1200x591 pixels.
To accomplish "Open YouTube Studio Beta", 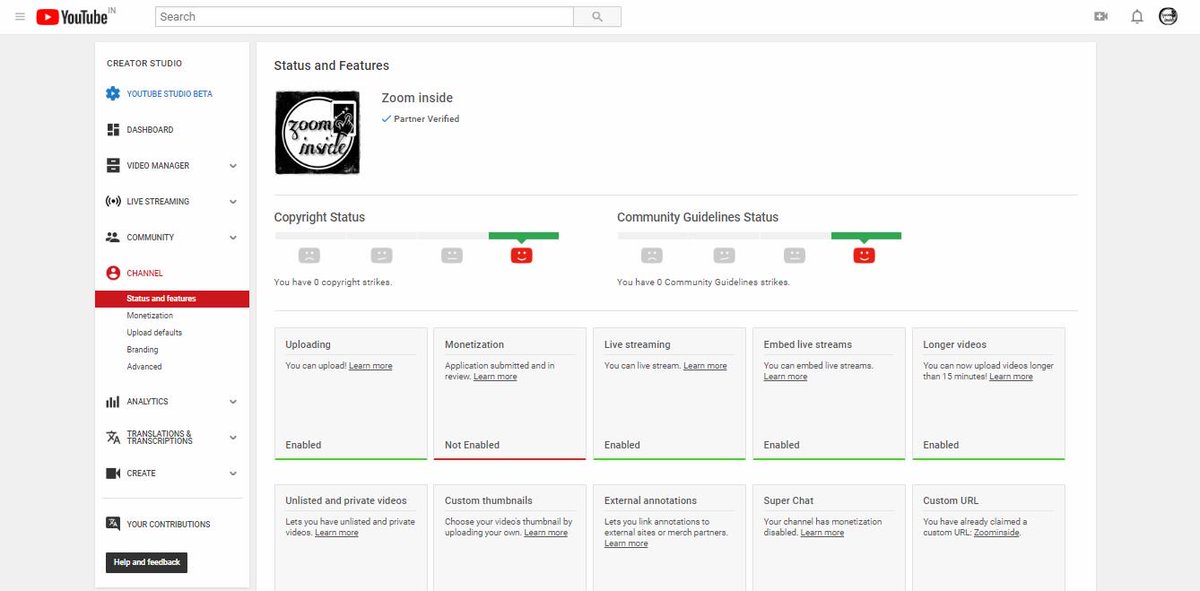I will pos(169,94).
